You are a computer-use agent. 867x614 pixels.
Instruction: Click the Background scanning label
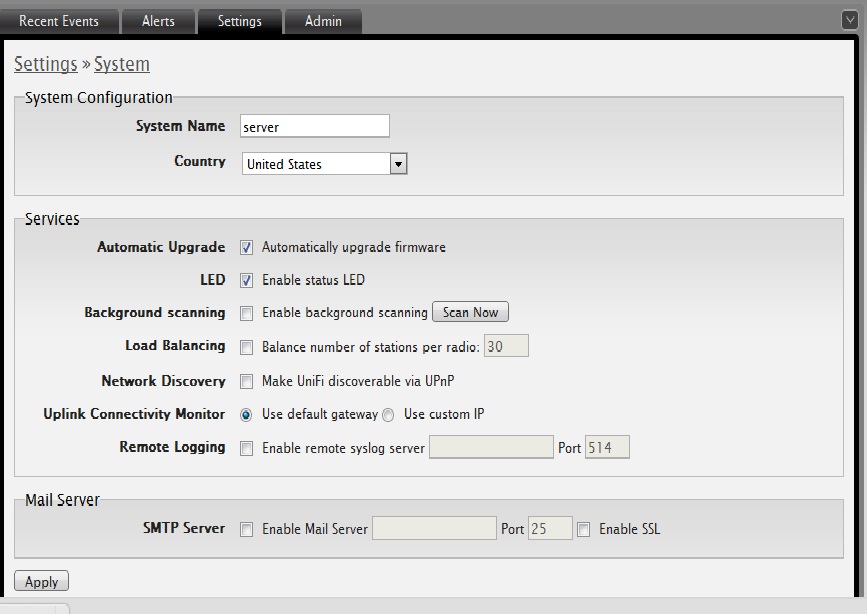(x=155, y=313)
